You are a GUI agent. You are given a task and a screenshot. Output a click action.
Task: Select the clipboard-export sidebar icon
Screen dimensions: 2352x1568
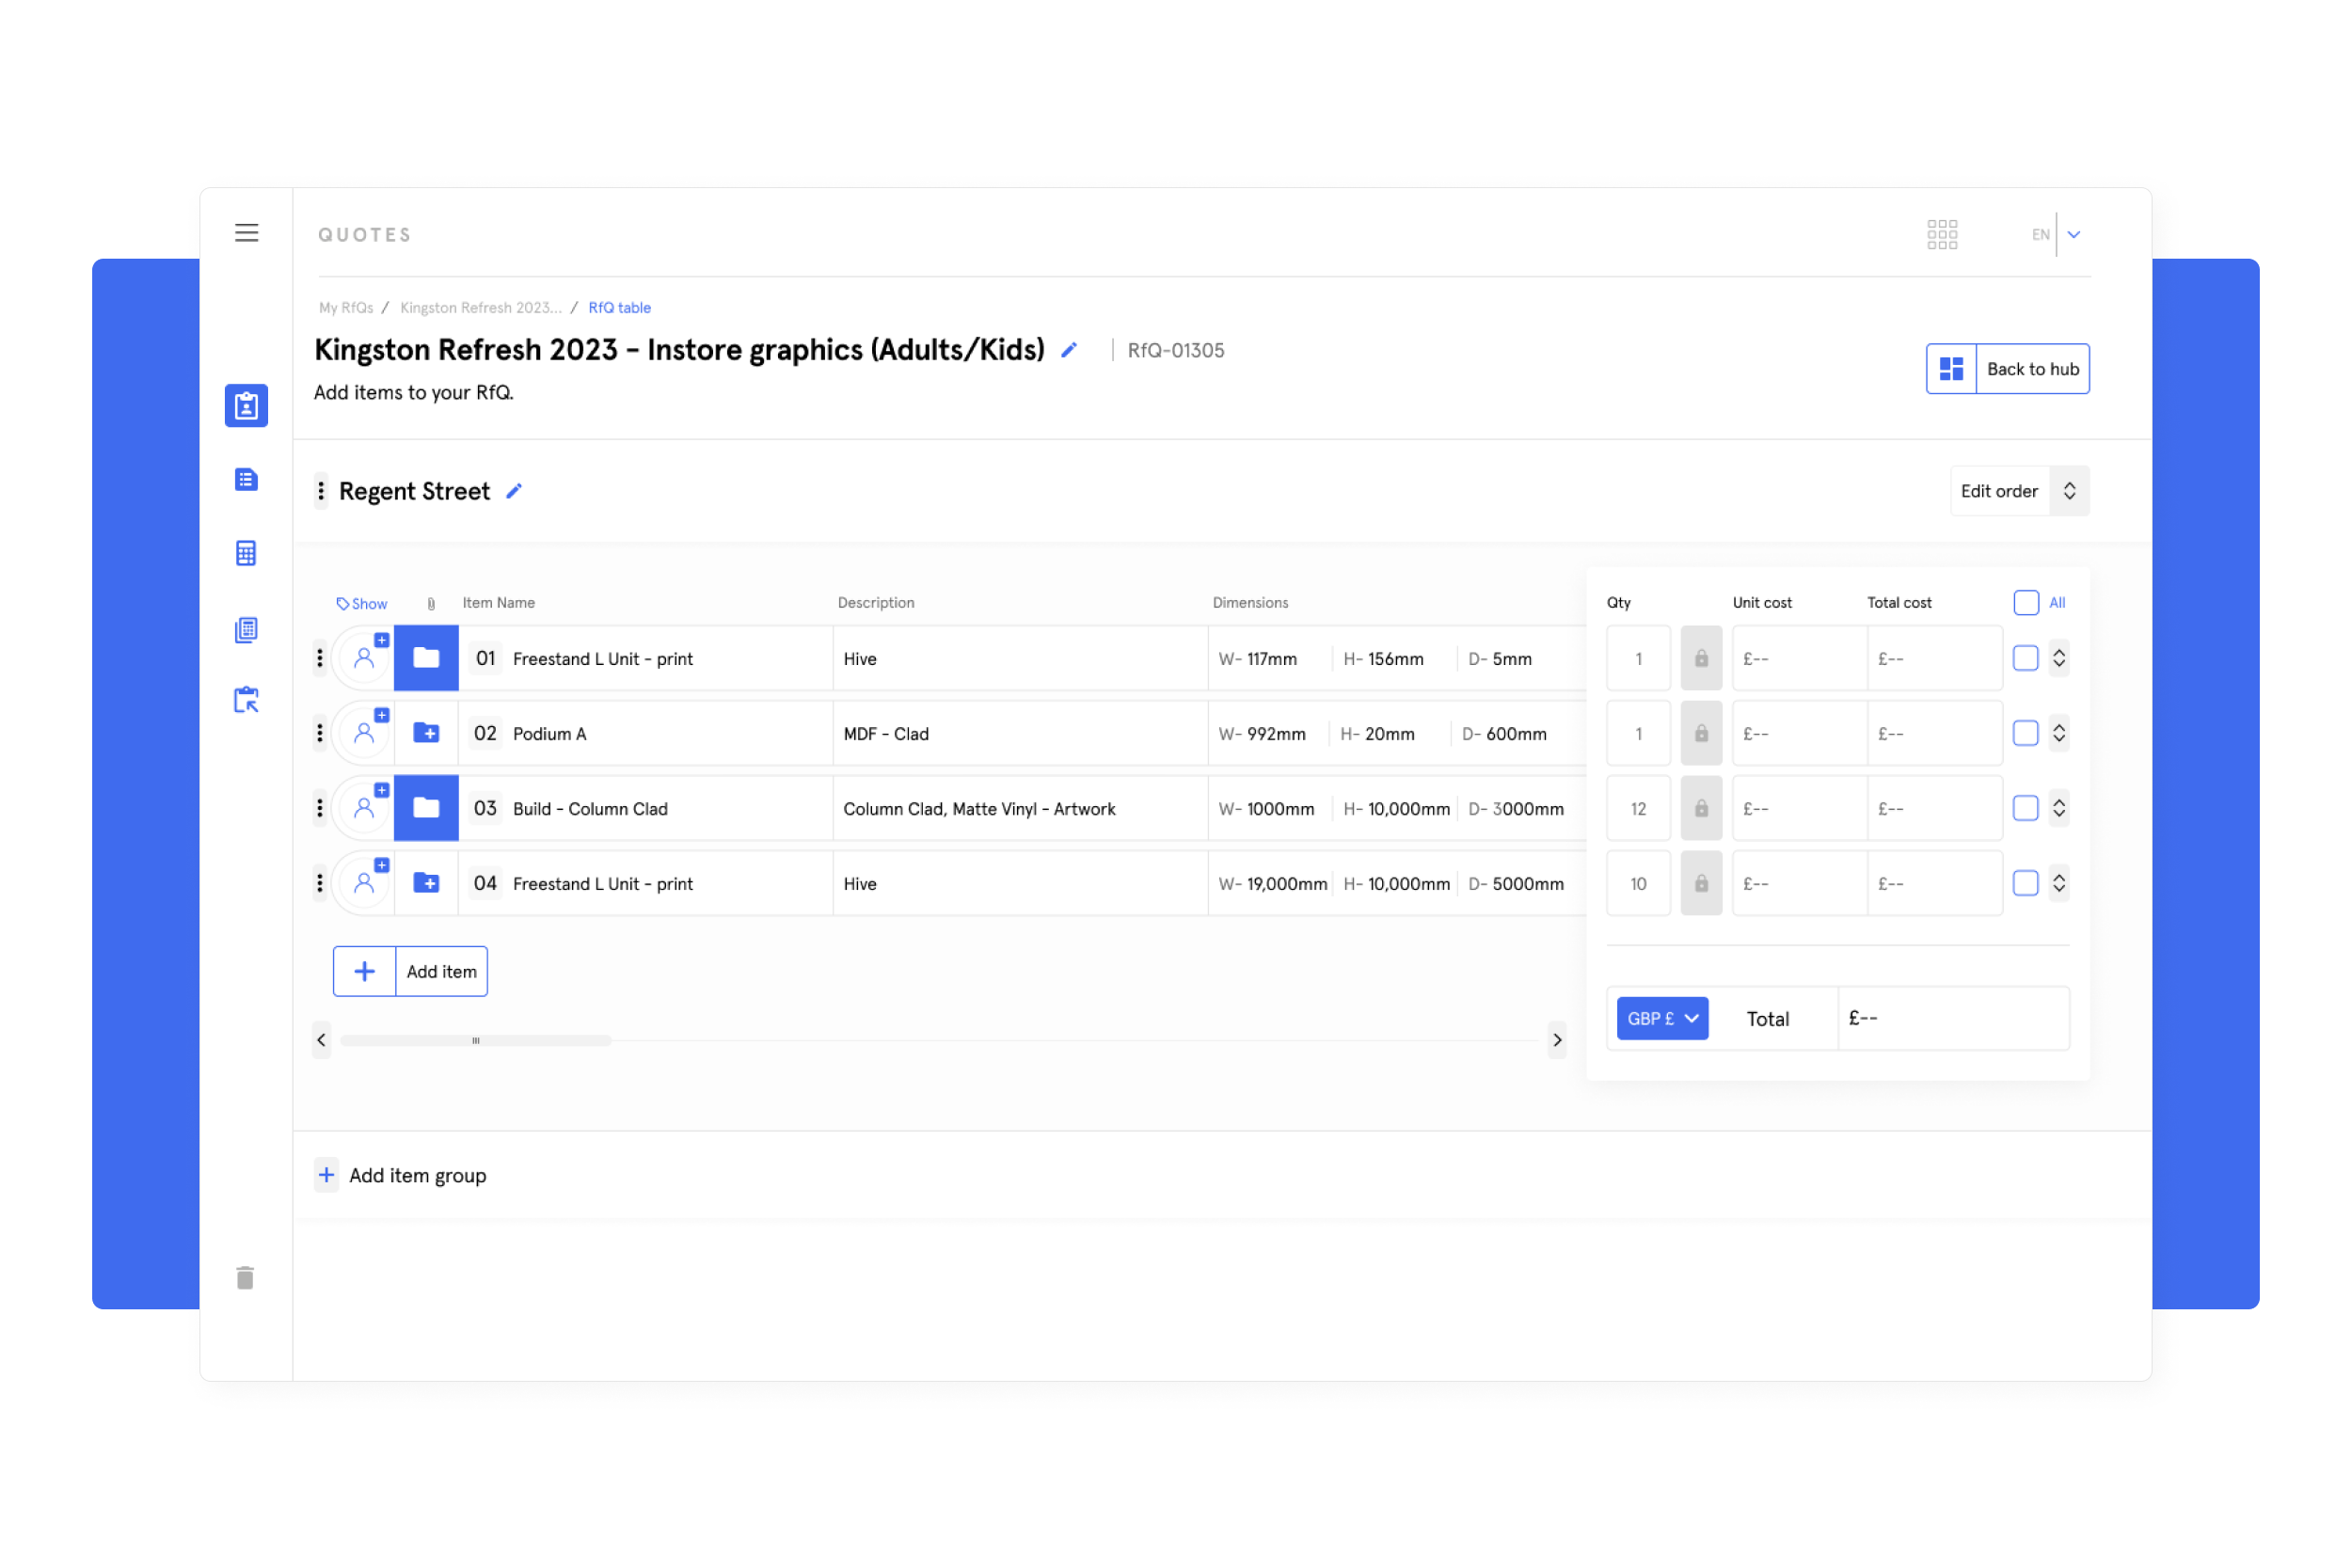point(246,700)
